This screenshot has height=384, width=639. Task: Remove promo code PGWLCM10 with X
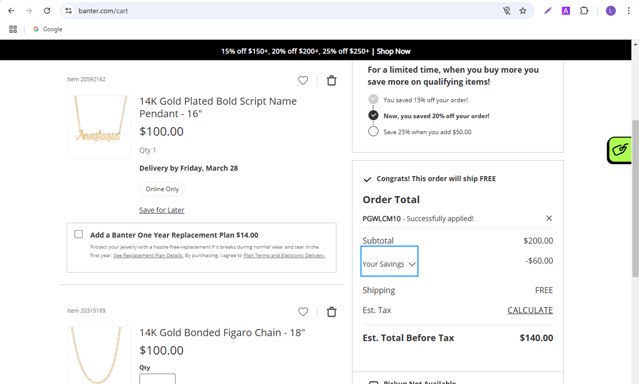549,218
